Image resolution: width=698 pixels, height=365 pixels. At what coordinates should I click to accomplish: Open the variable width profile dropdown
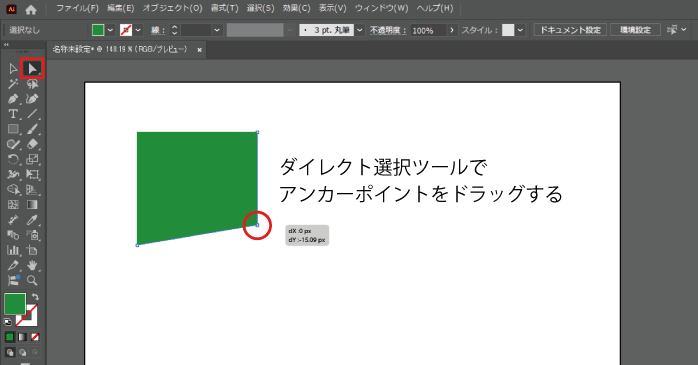point(289,30)
